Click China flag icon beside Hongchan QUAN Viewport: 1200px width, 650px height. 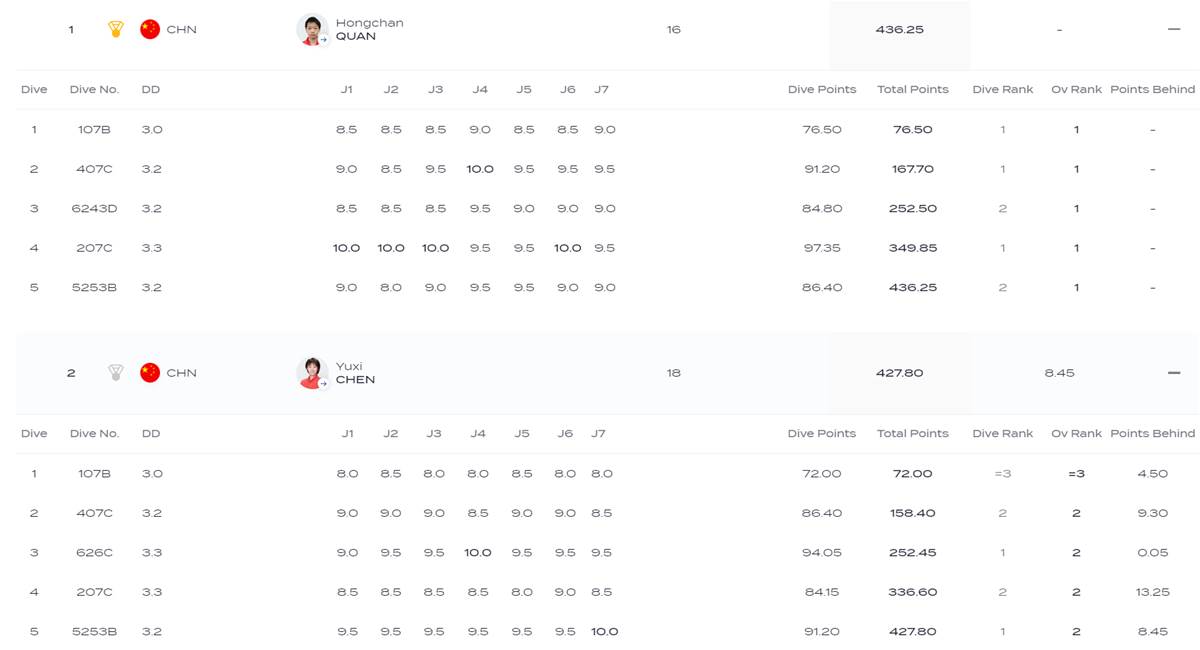click(x=150, y=29)
